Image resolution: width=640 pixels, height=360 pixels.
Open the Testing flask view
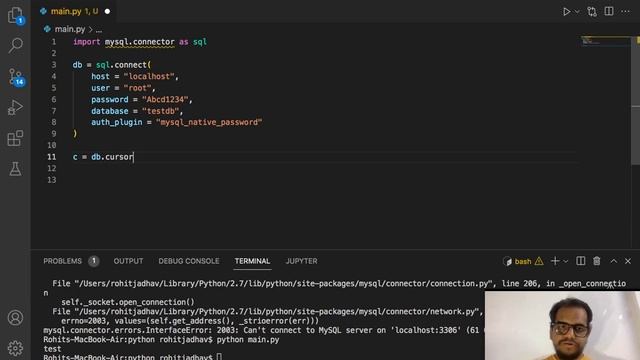(x=16, y=169)
